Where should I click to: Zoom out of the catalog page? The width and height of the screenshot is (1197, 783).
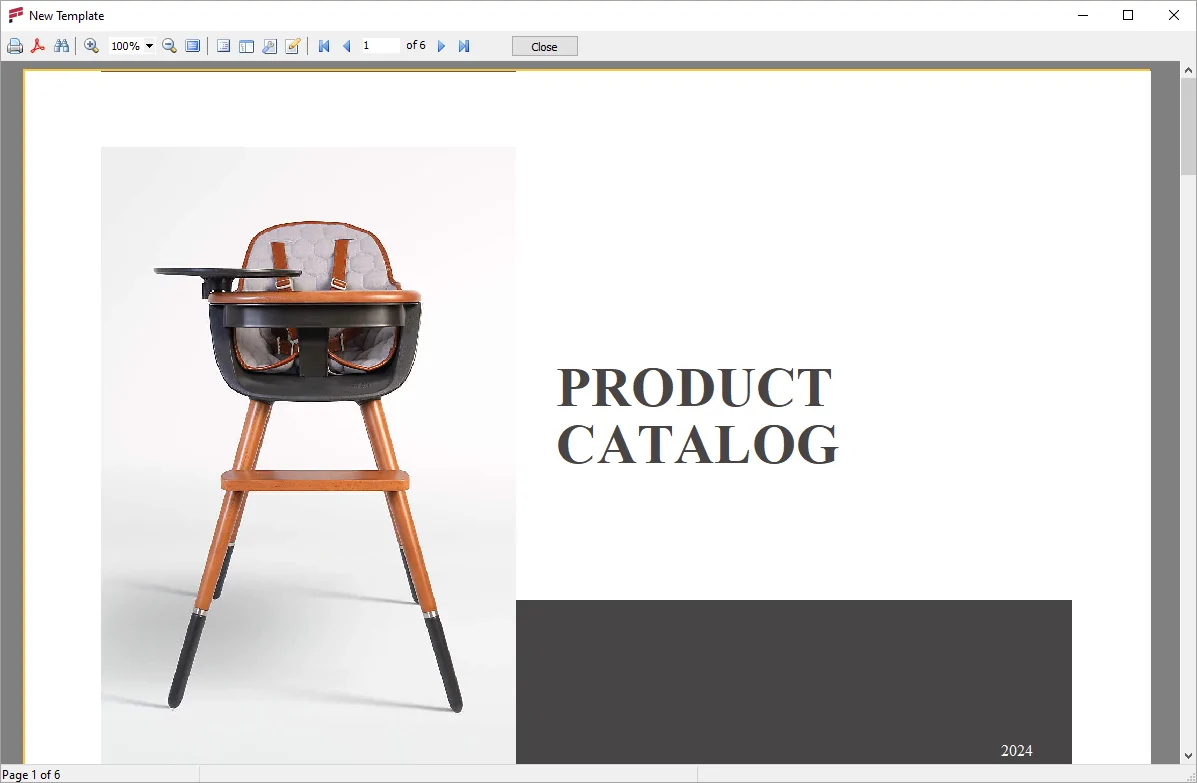tap(168, 45)
